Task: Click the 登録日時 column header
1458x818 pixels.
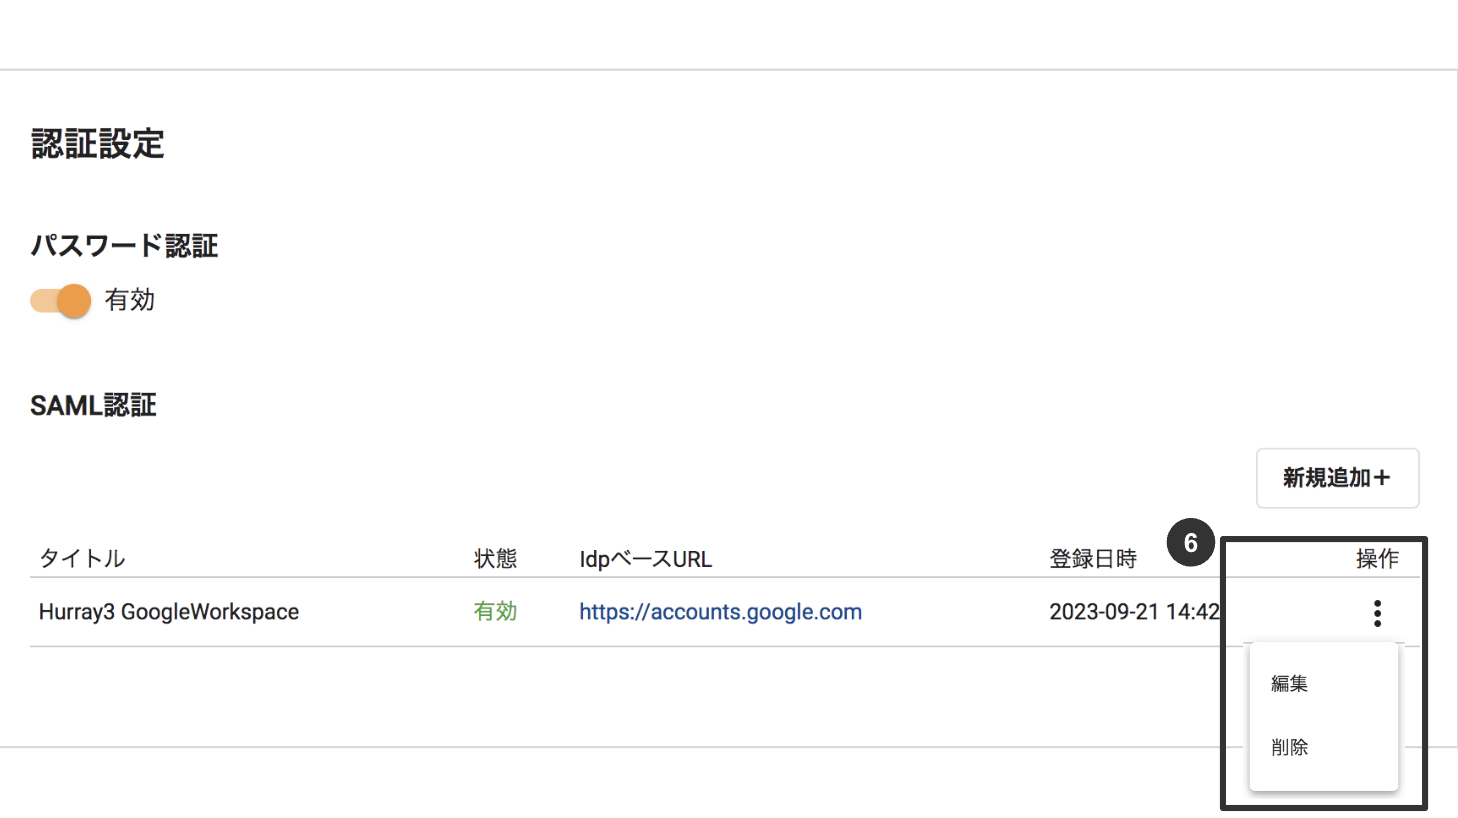Action: (x=1093, y=559)
